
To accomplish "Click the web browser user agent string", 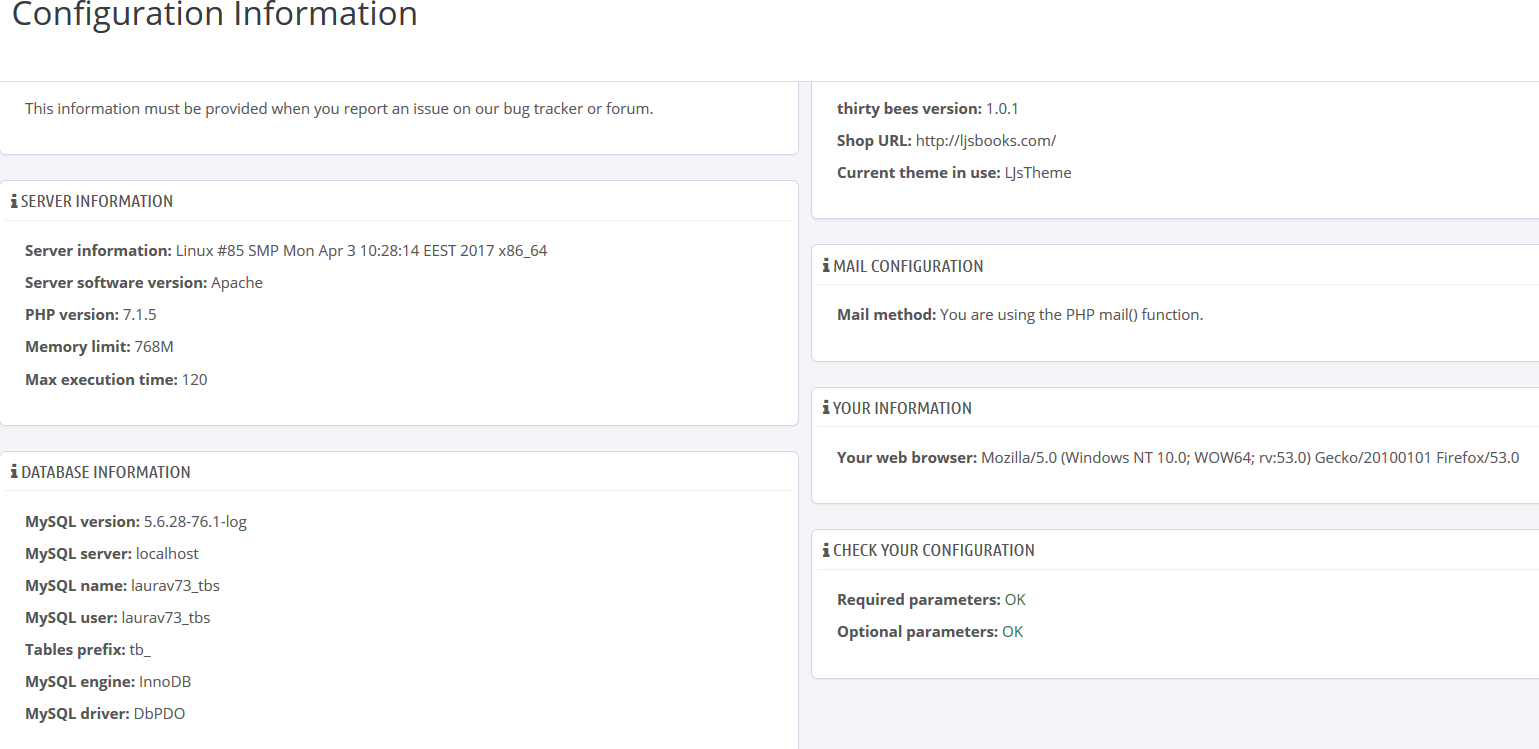I will pyautogui.click(x=1249, y=457).
